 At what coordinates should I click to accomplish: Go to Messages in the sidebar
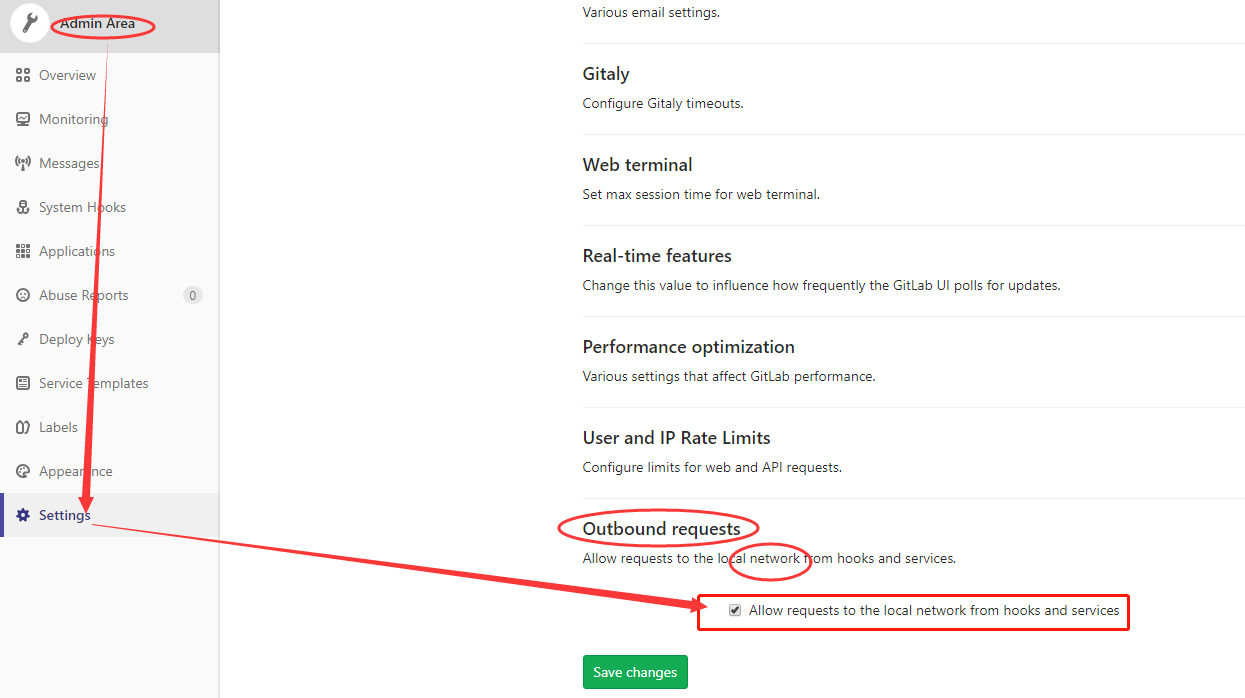pos(110,163)
